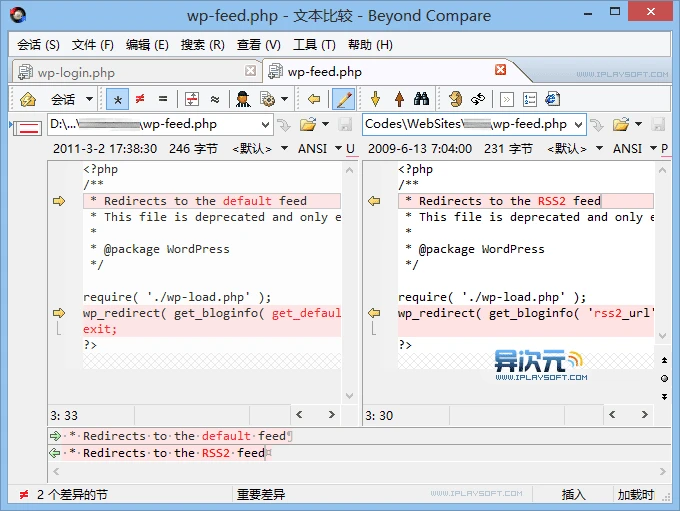Click copy-right arrow beside 'default feed' line
The width and height of the screenshot is (680, 511).
point(59,201)
